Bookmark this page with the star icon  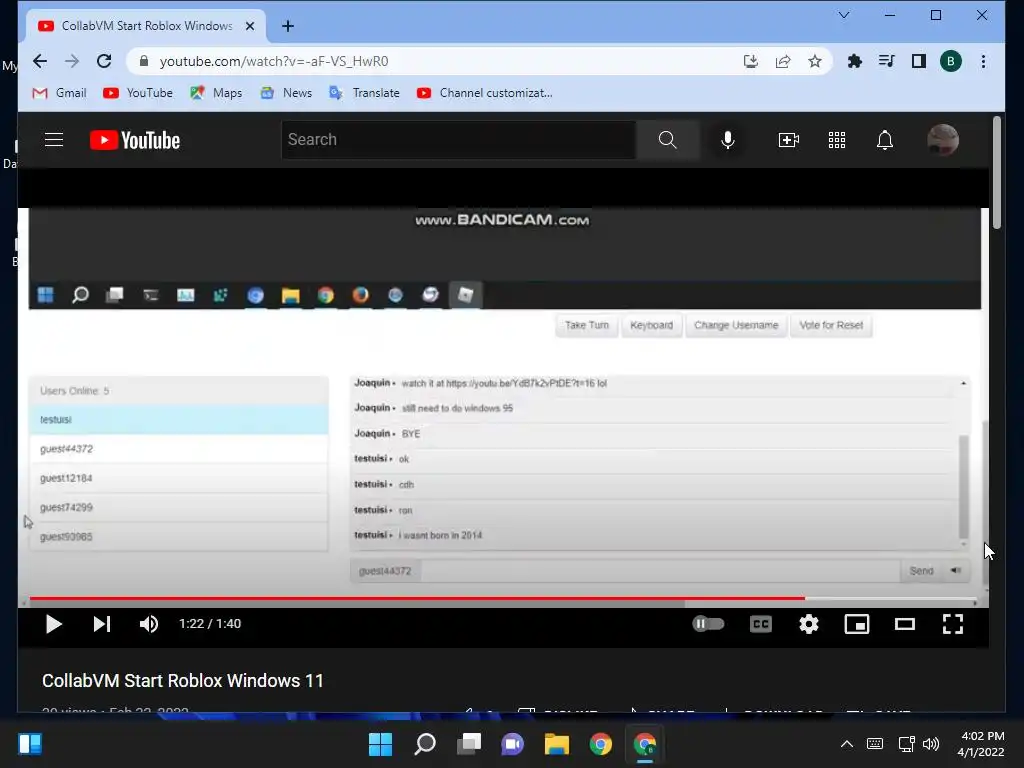[814, 61]
